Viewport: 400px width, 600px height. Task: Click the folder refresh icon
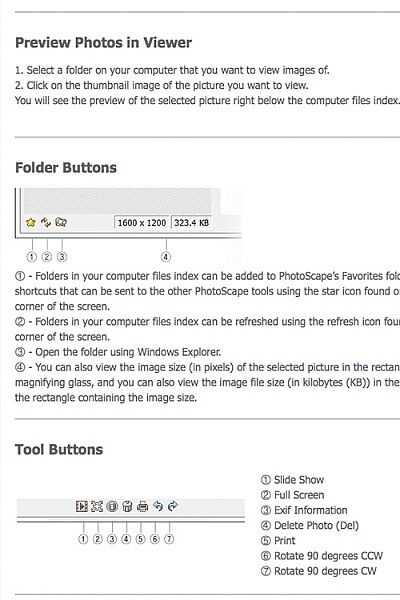[x=46, y=222]
